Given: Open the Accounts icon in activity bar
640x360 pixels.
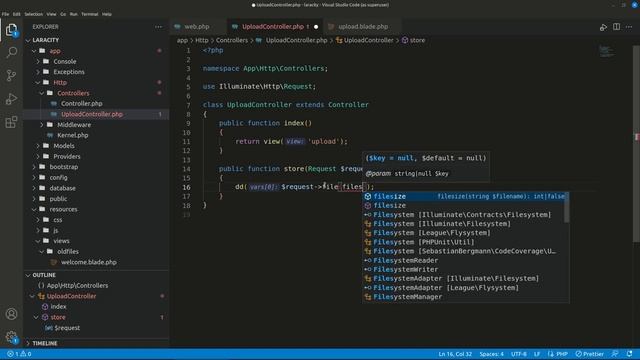Looking at the screenshot, I should (x=11, y=314).
